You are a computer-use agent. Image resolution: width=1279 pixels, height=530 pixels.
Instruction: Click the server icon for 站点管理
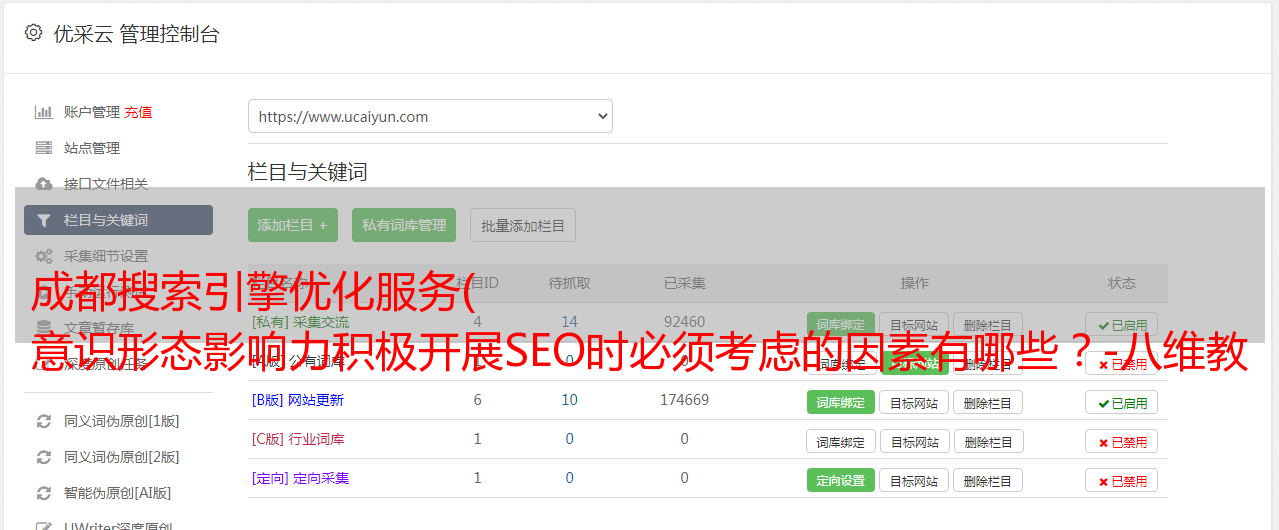click(x=43, y=148)
